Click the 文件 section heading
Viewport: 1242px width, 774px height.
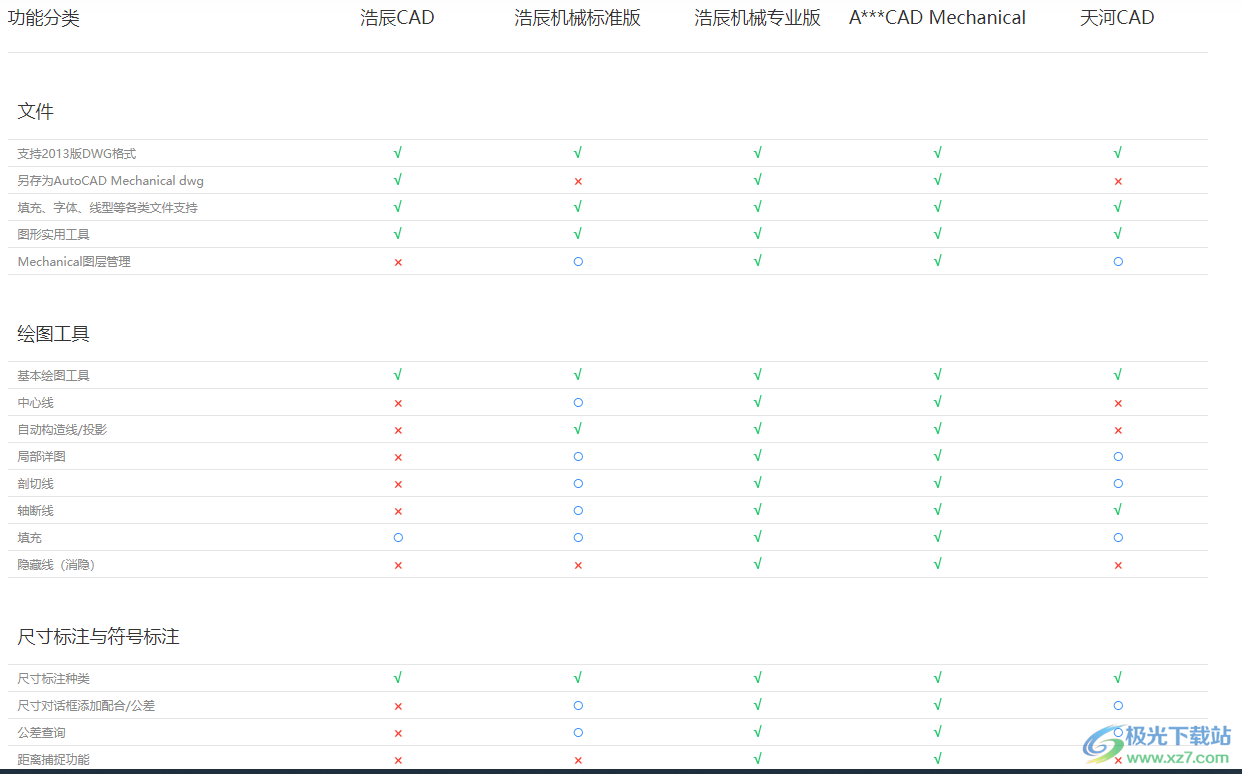[36, 111]
